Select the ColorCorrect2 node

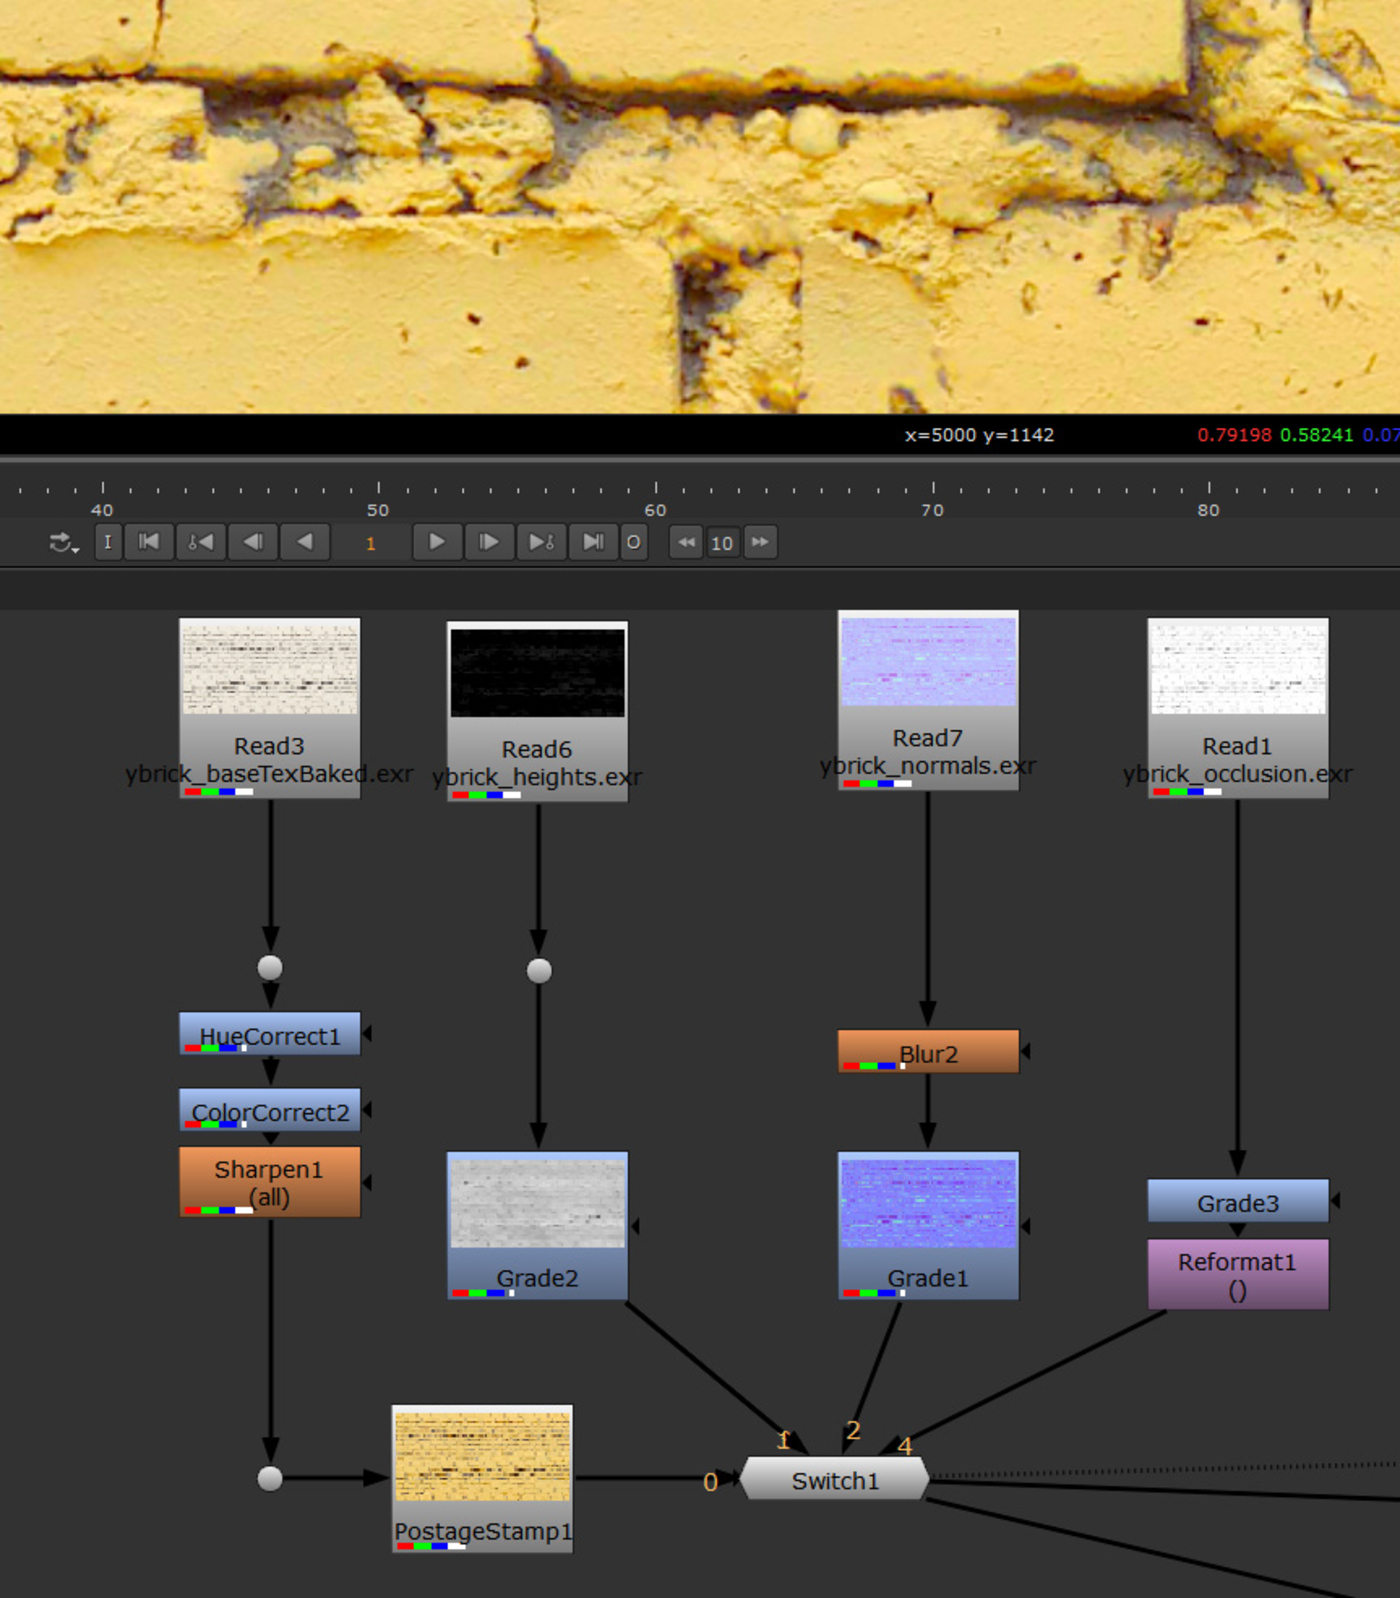click(269, 1110)
